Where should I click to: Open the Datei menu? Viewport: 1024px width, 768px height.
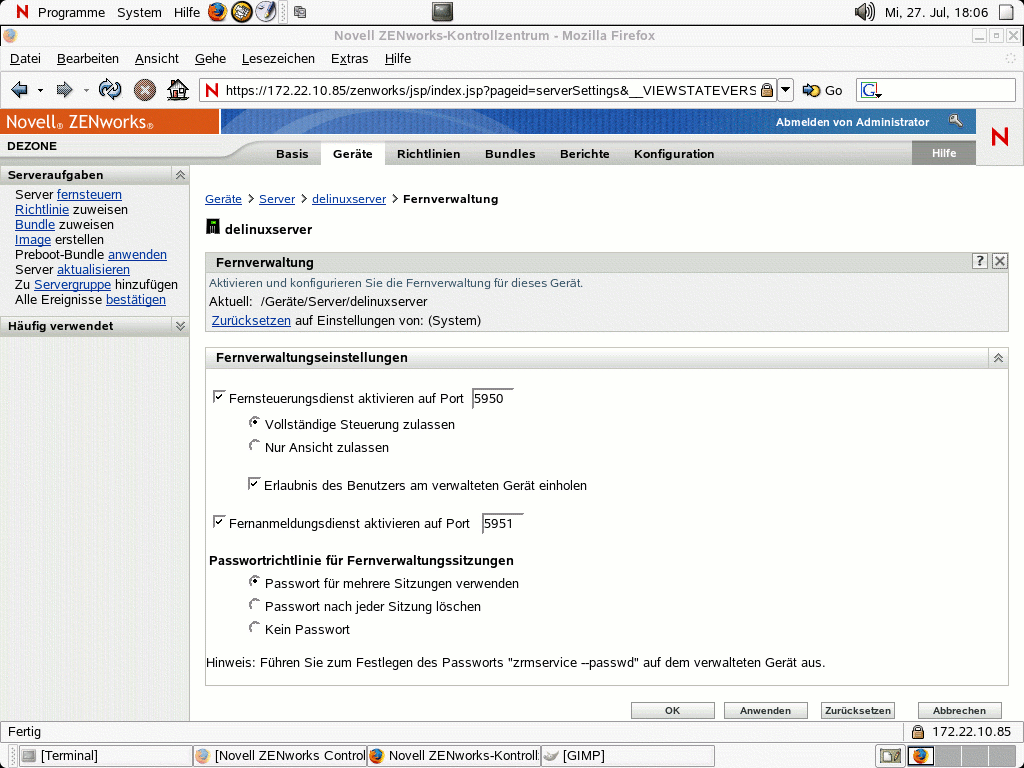pyautogui.click(x=25, y=59)
